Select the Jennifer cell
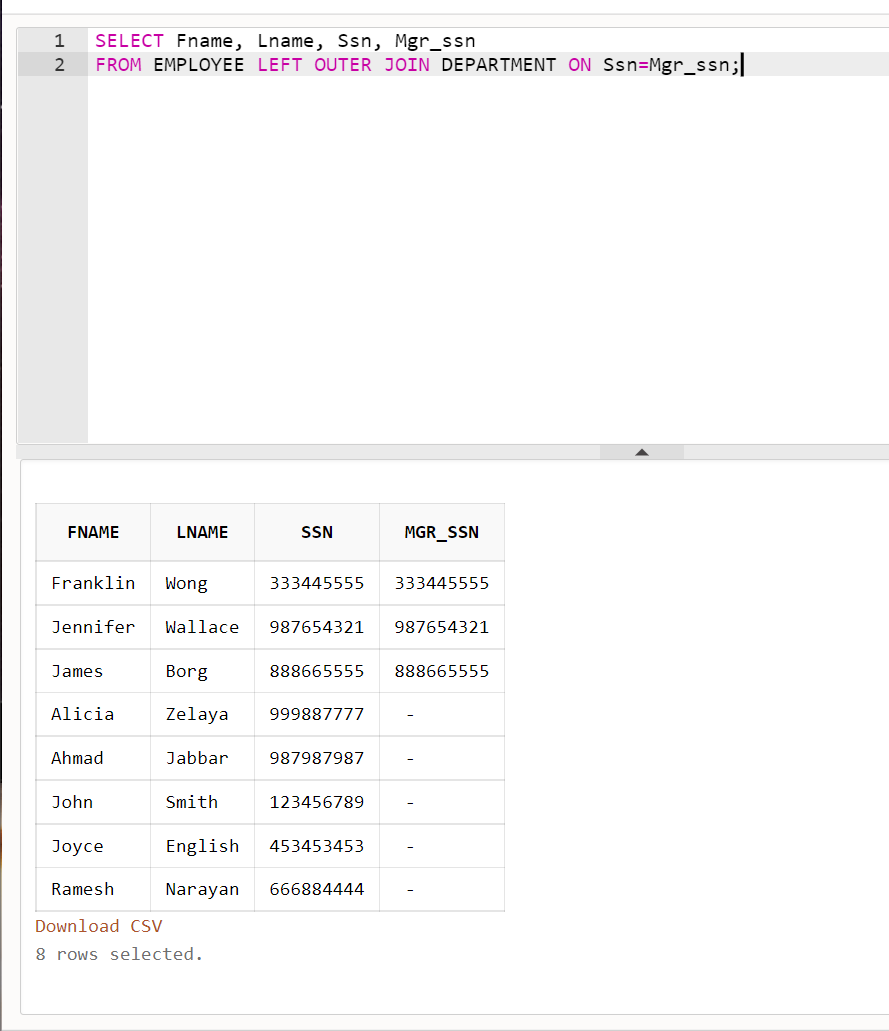 tap(93, 627)
